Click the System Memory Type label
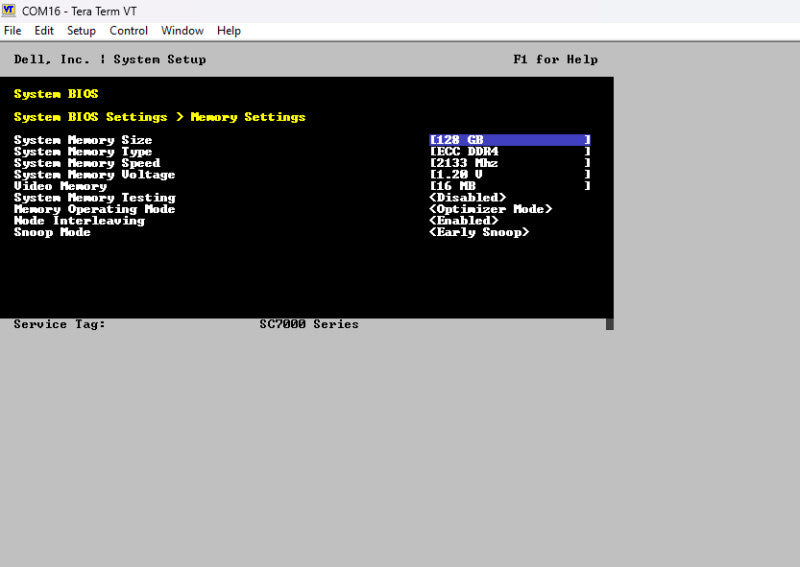The height and width of the screenshot is (567, 800). click(83, 152)
